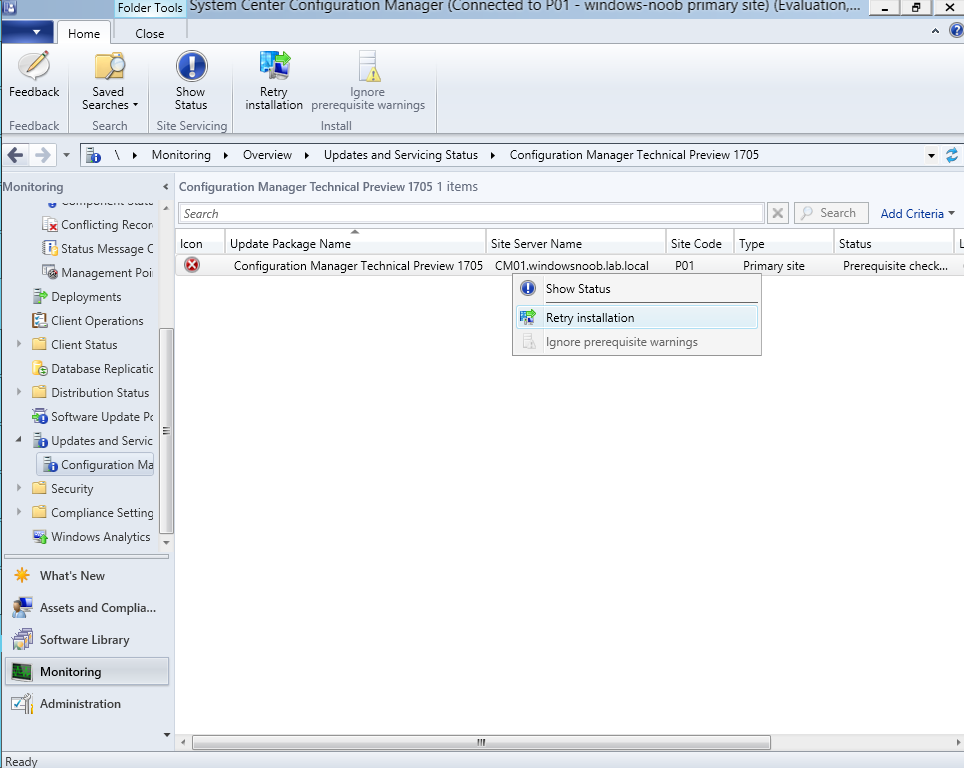
Task: Expand the Distribution Status folder
Action: 18,392
